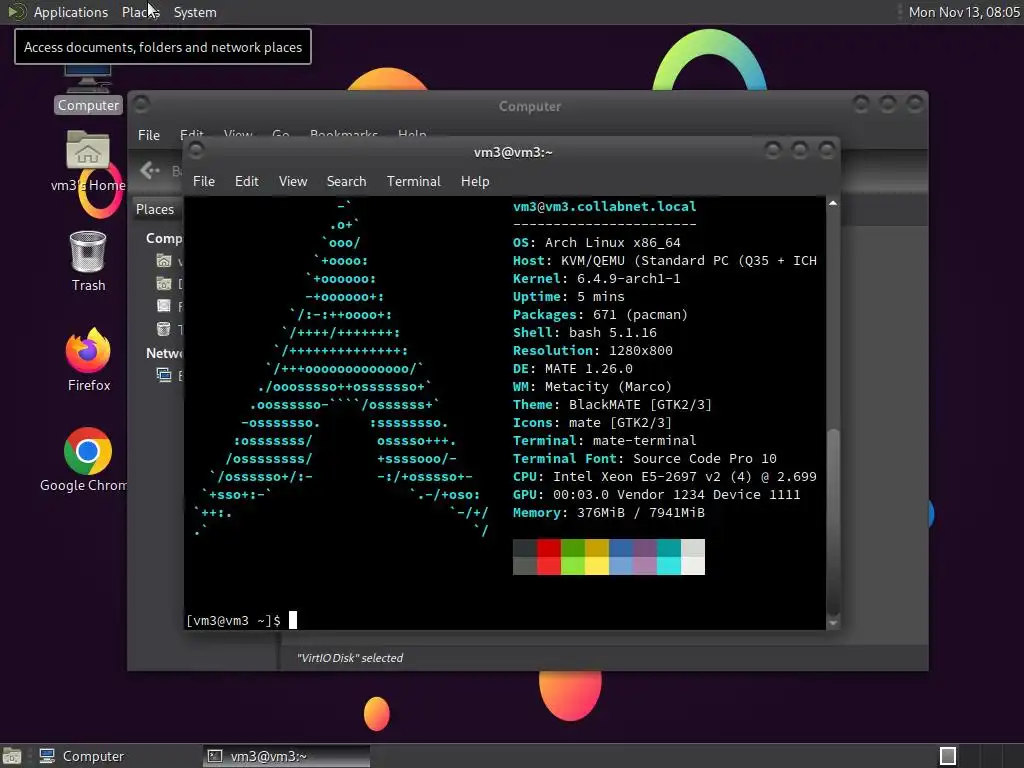Click the "Memory: 376MiB / 7941MiB" line
Screen dimensions: 1024x768
coord(609,513)
